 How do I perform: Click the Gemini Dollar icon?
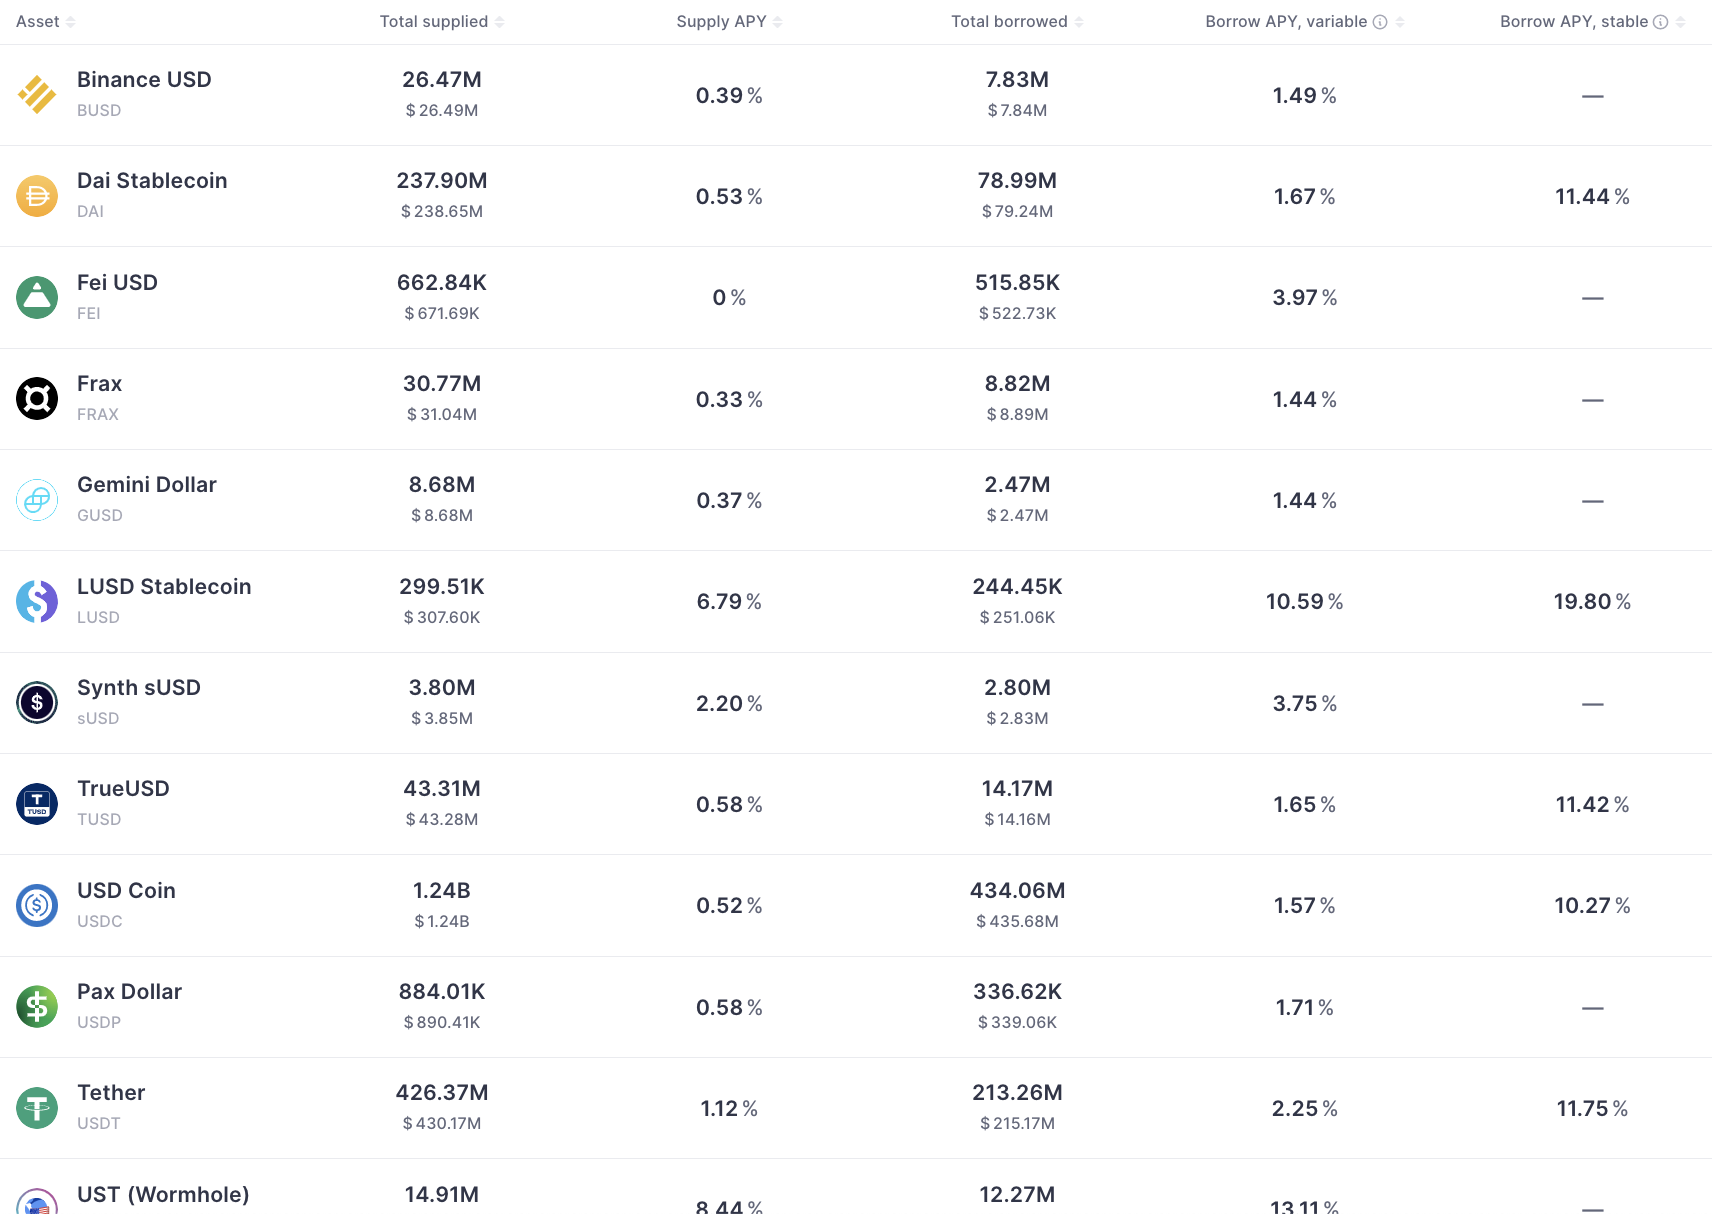[37, 500]
